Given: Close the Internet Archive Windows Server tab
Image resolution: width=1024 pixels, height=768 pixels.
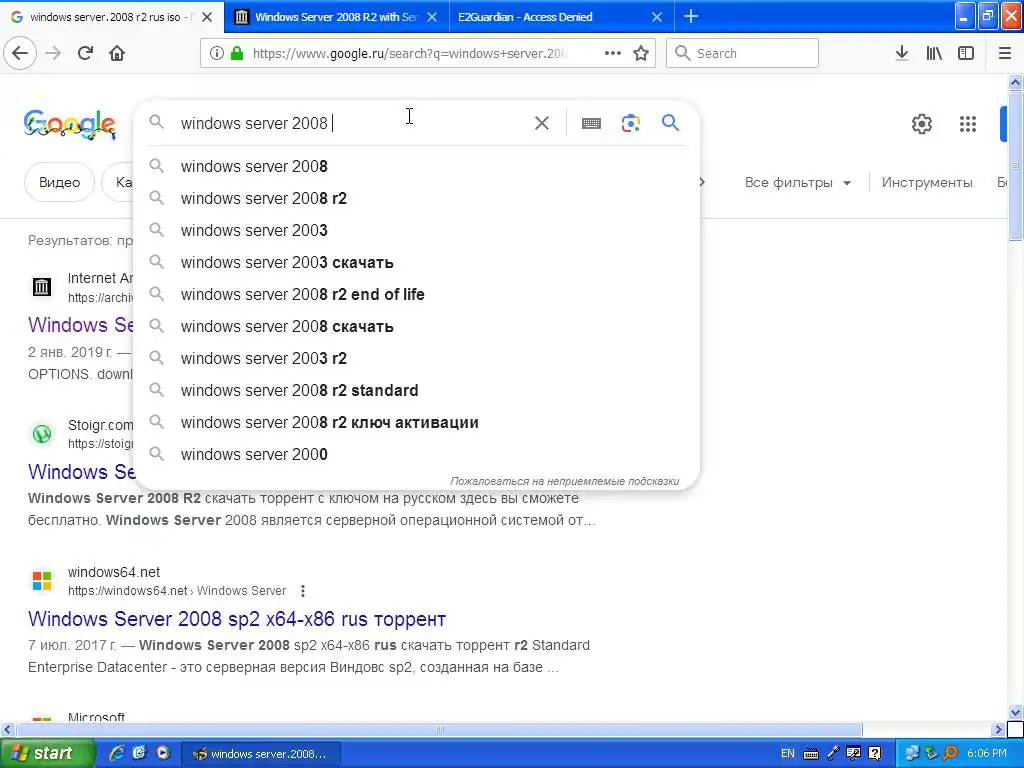Looking at the screenshot, I should click(432, 17).
